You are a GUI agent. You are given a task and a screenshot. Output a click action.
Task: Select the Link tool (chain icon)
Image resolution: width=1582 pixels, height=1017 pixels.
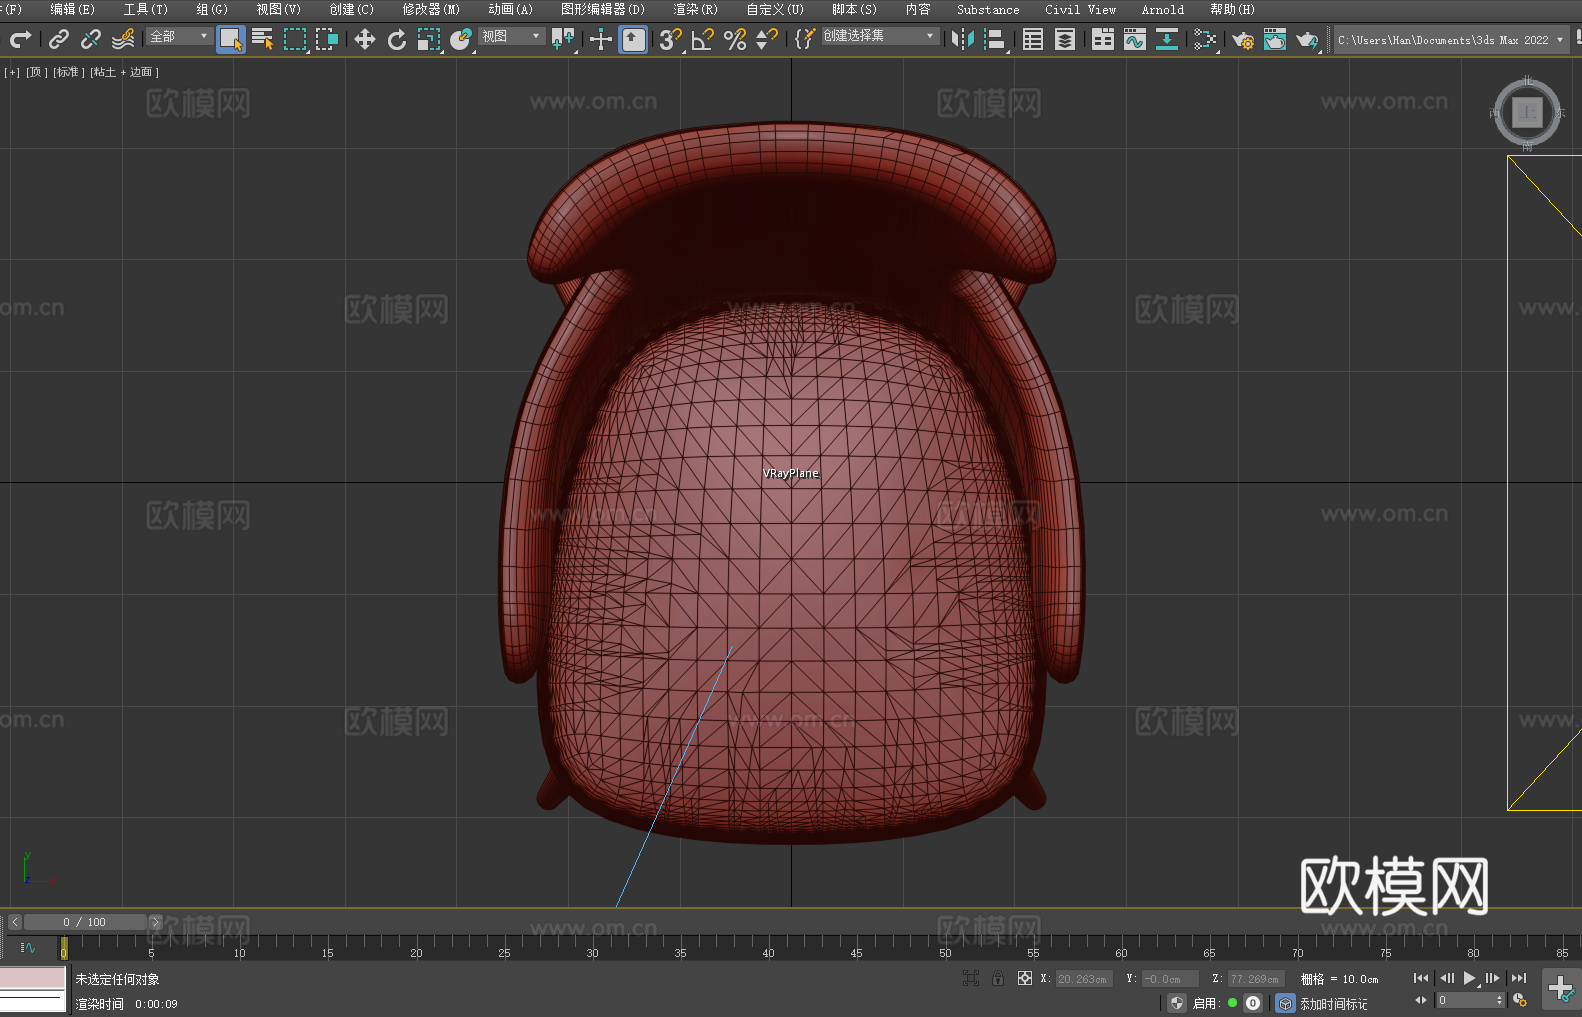pyautogui.click(x=59, y=39)
